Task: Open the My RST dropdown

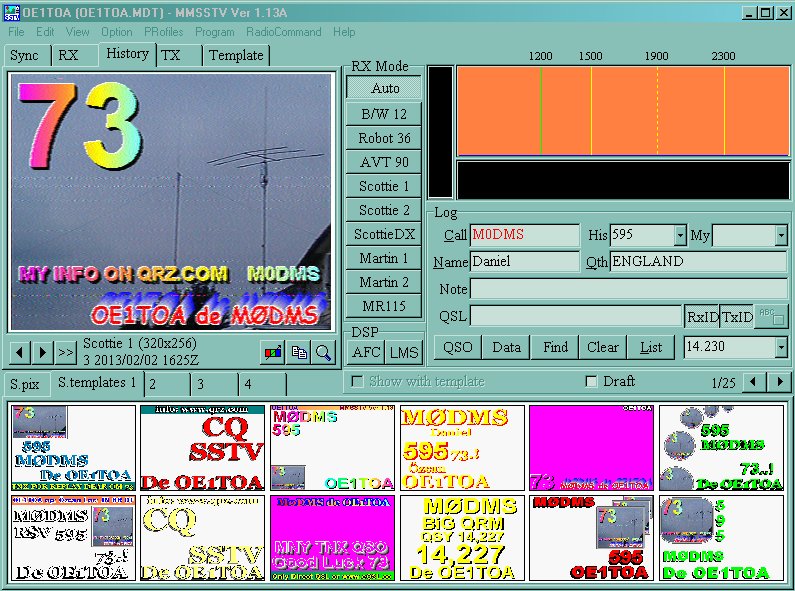Action: [780, 235]
